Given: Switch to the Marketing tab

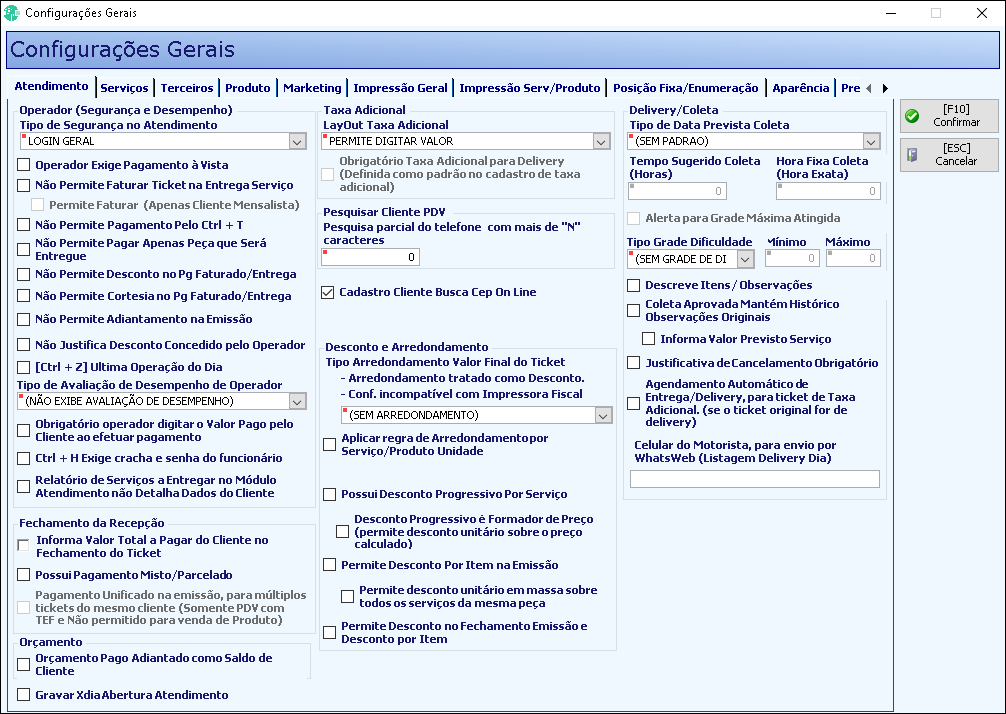Looking at the screenshot, I should tap(312, 88).
